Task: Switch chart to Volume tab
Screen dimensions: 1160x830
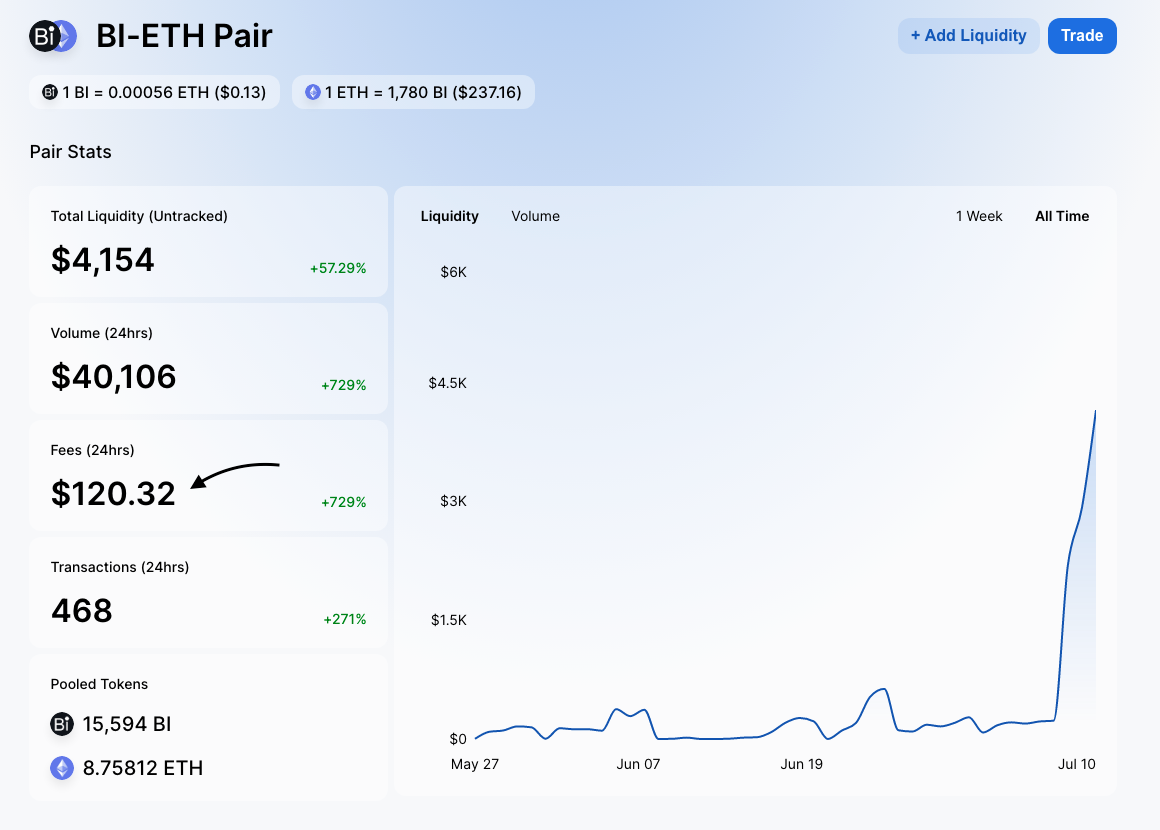Action: point(536,216)
